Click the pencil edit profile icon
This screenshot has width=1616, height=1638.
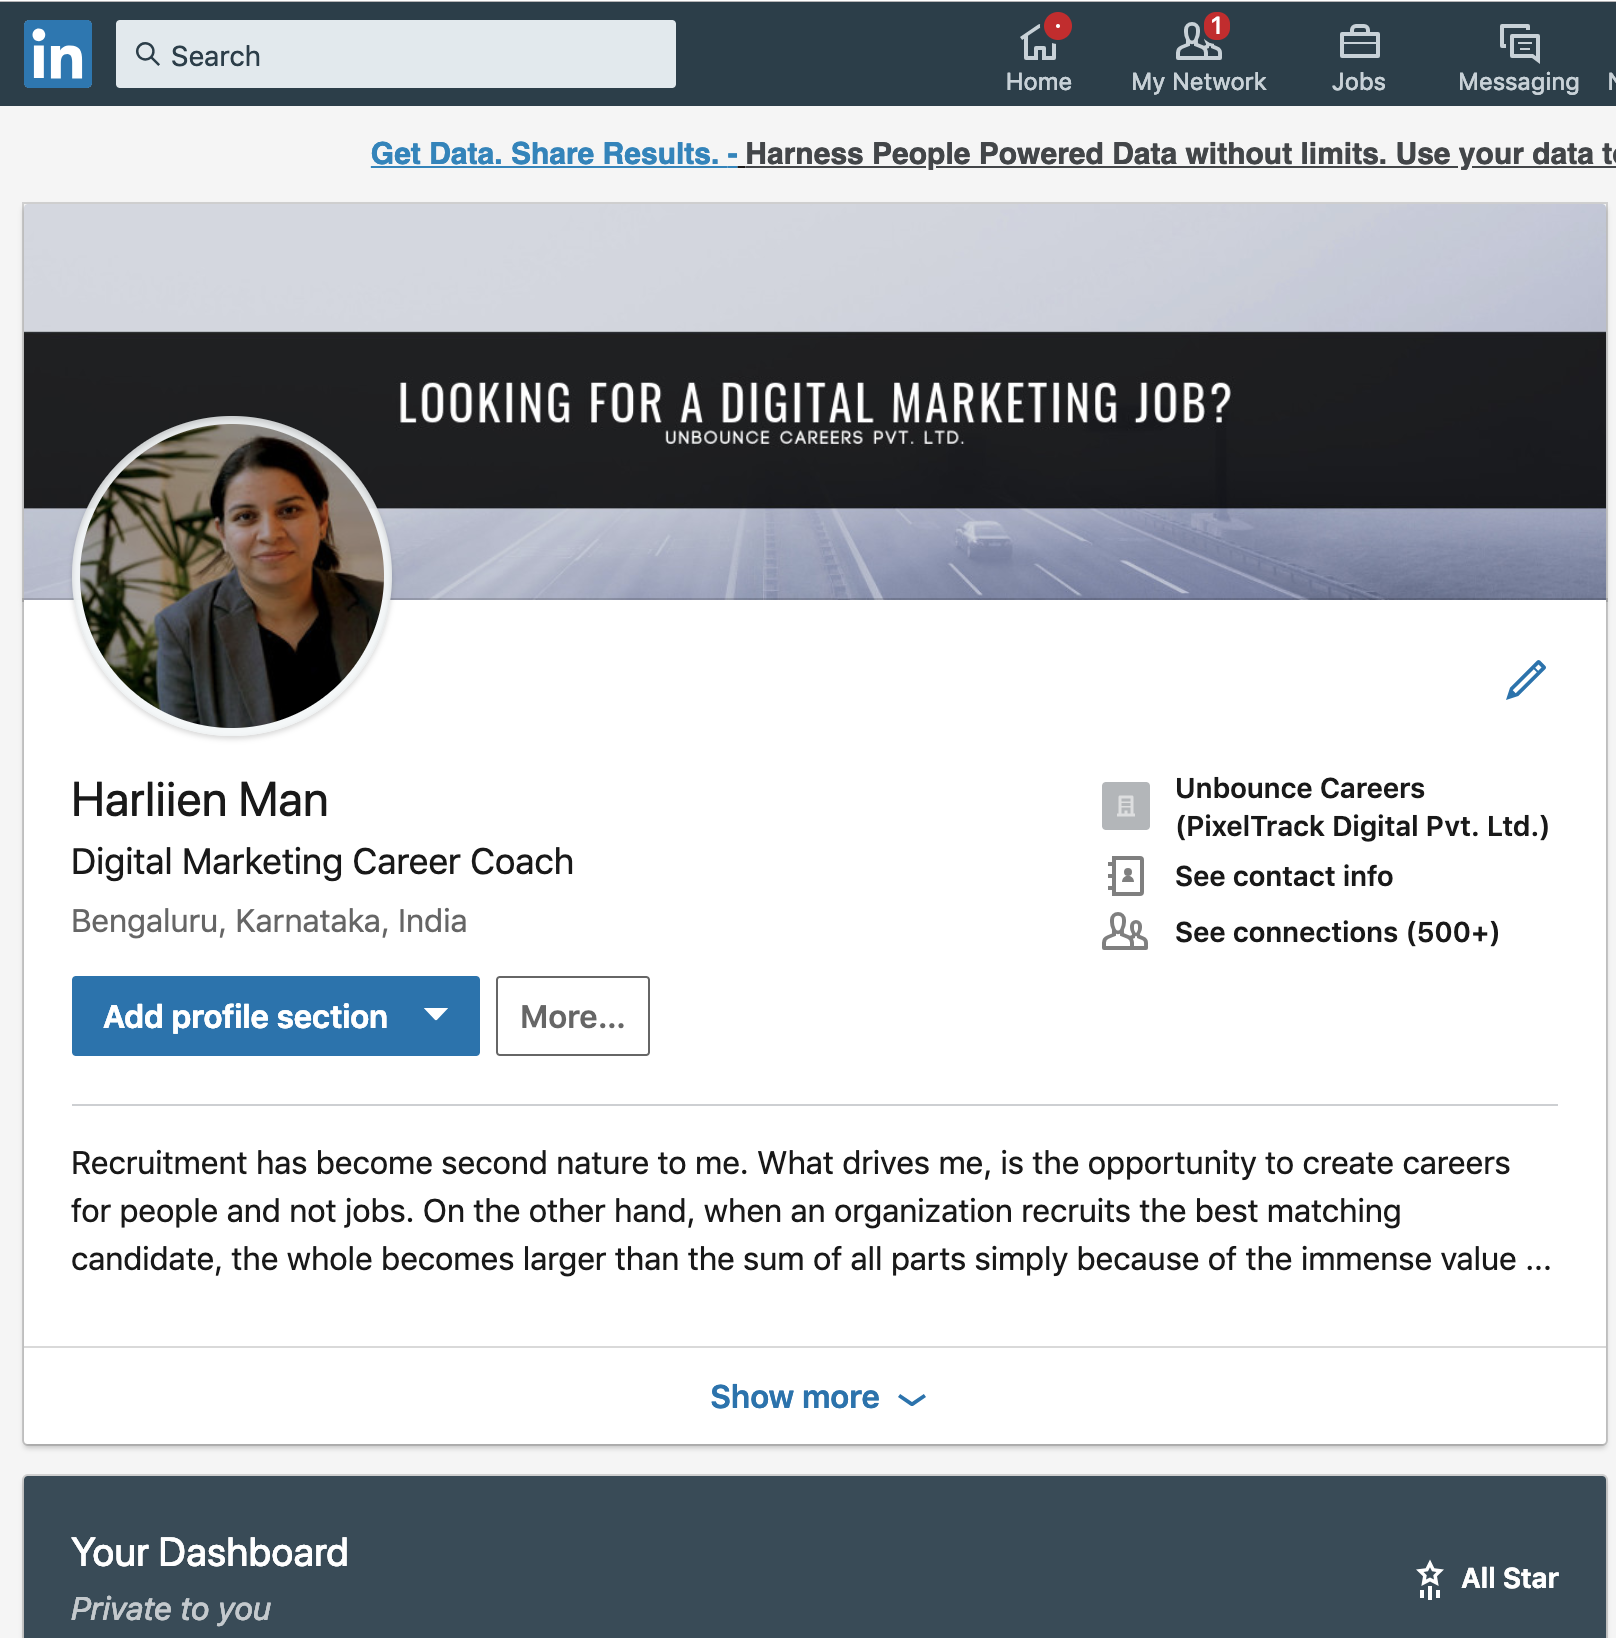1526,680
